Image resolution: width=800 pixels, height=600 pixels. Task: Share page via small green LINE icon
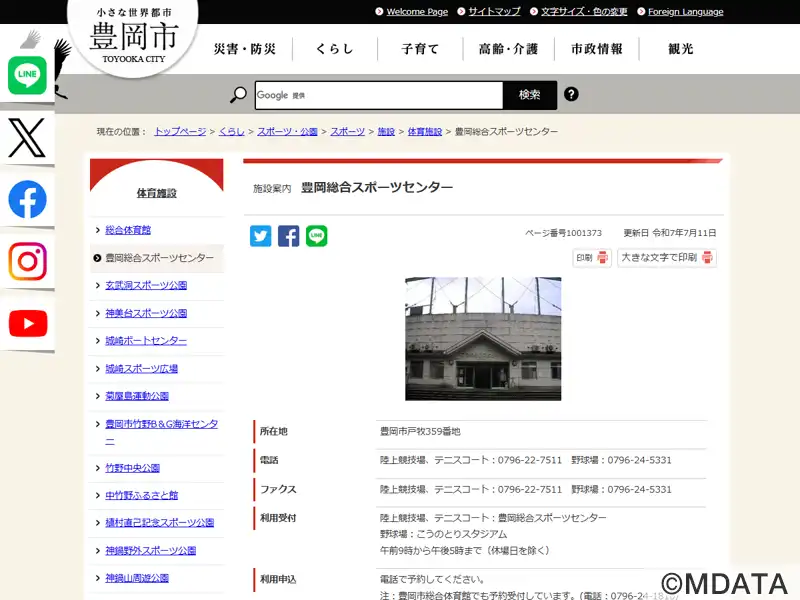(317, 236)
